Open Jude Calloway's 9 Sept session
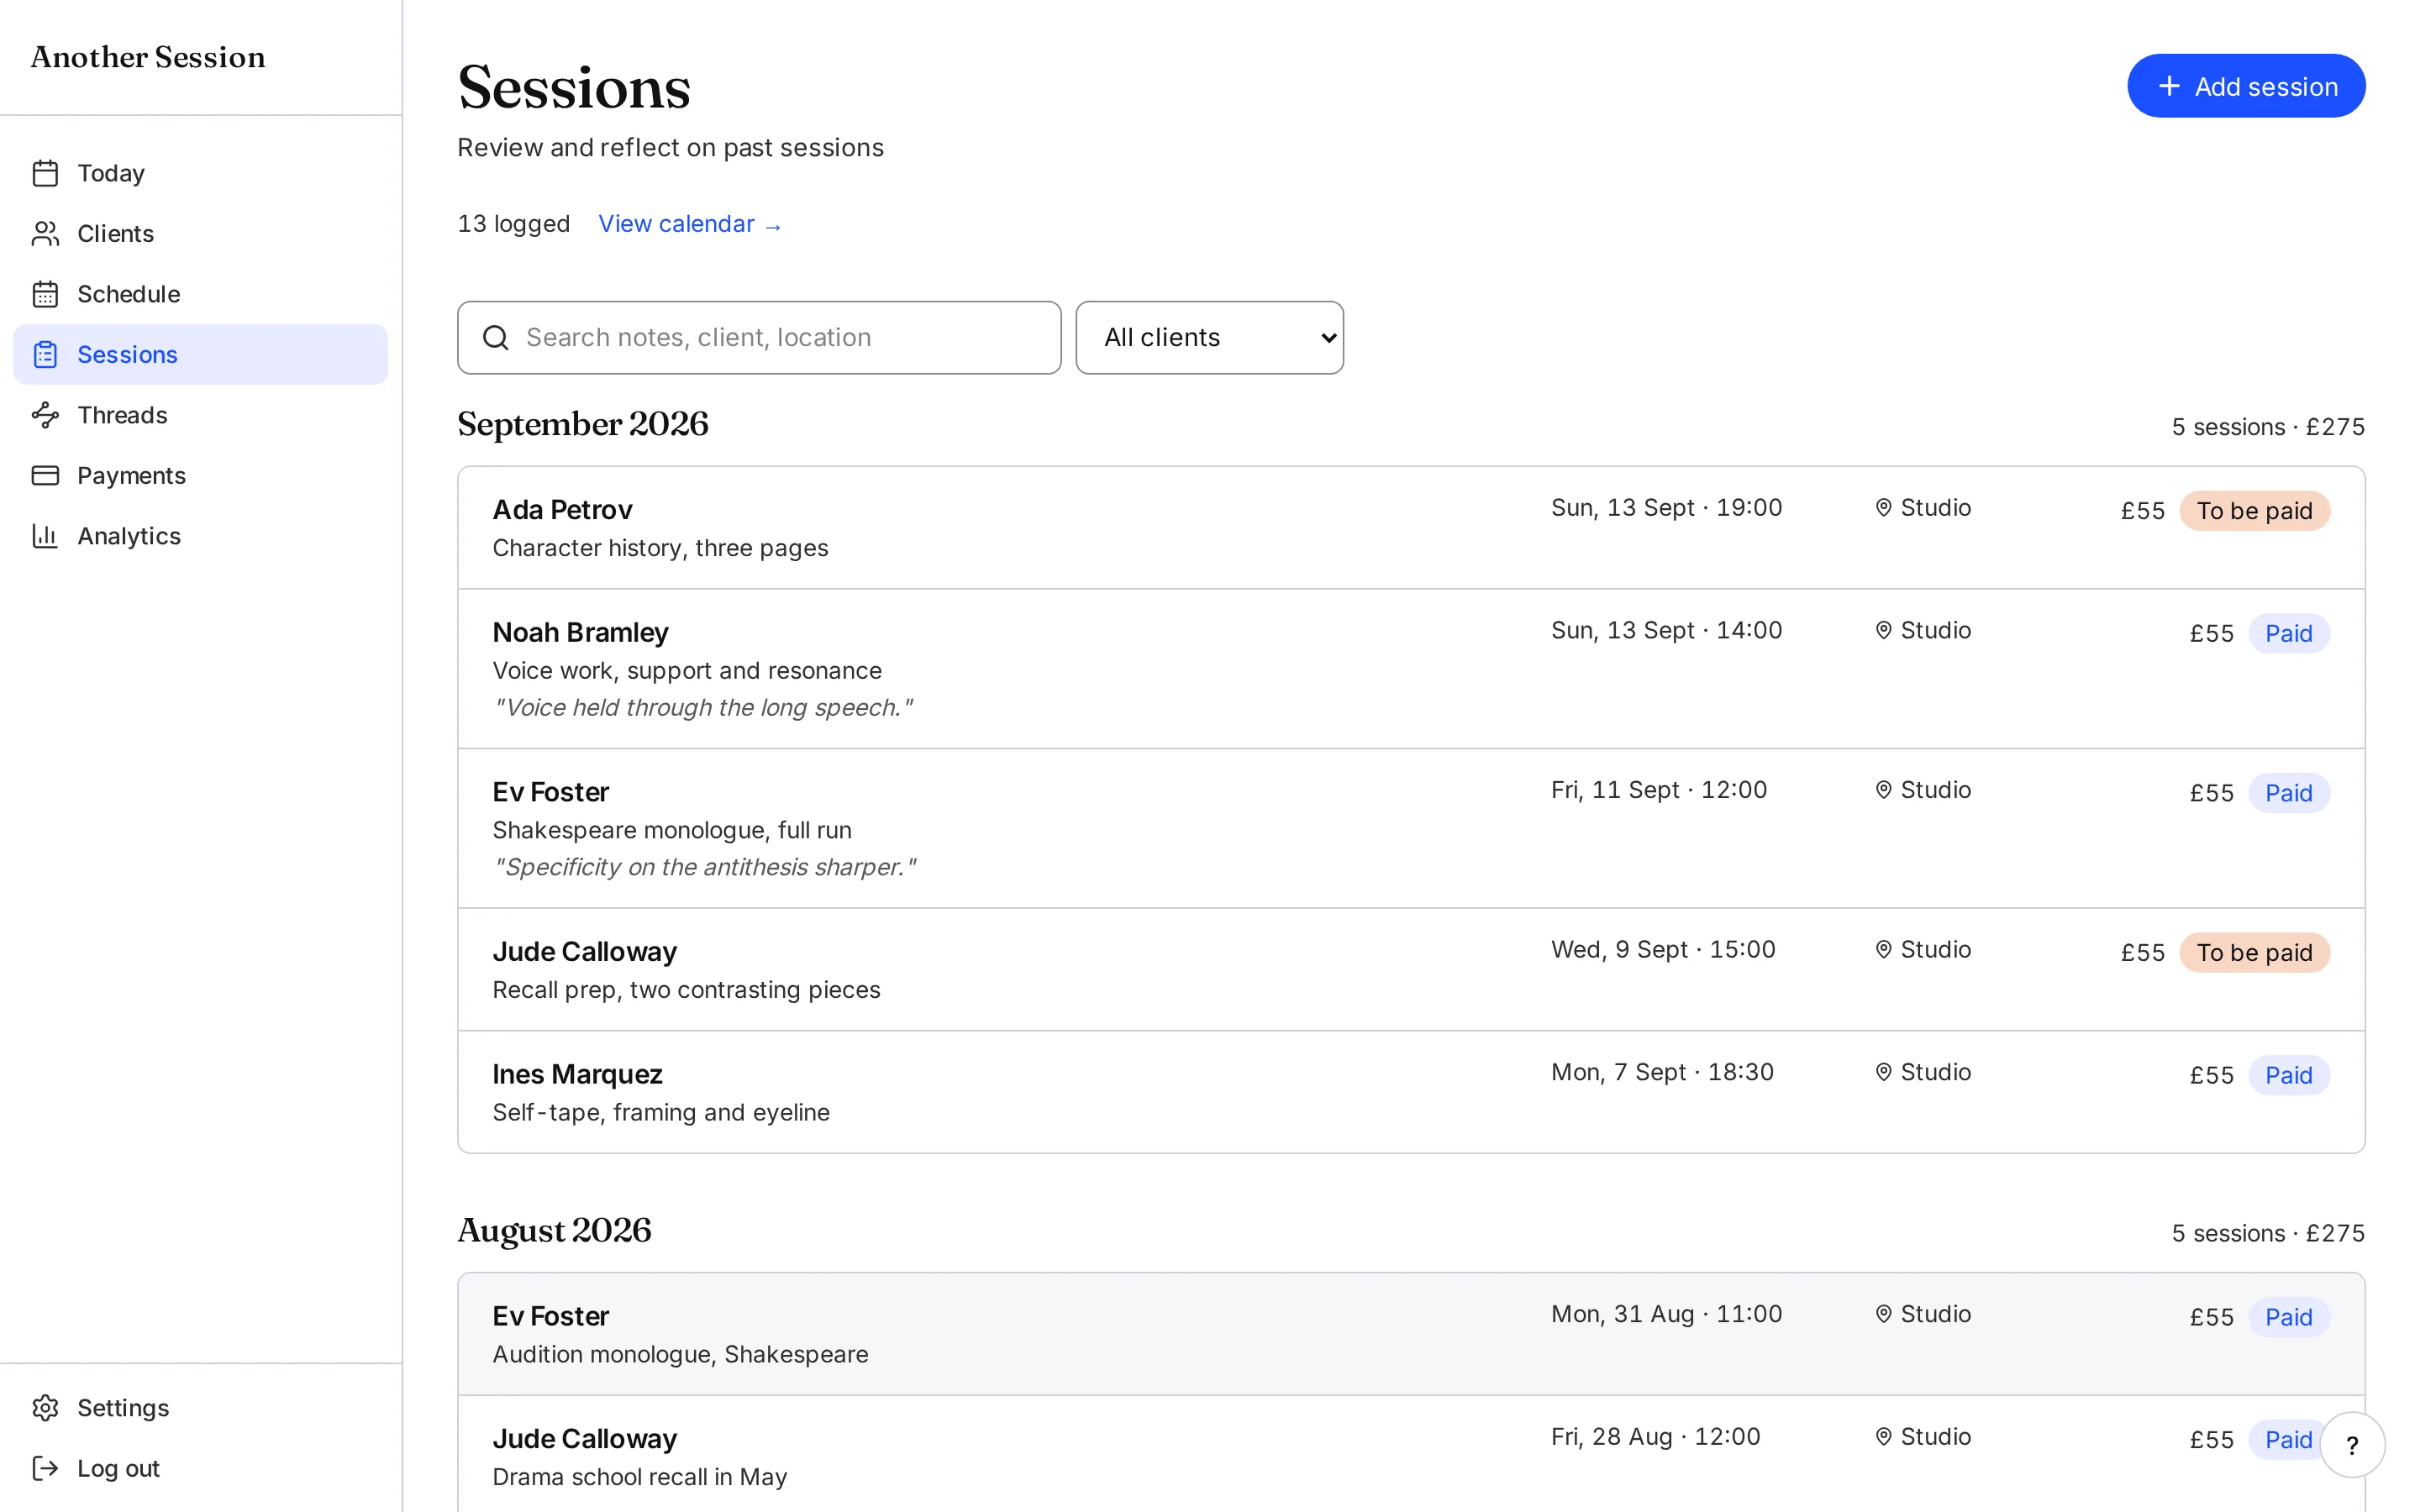 pyautogui.click(x=1411, y=970)
